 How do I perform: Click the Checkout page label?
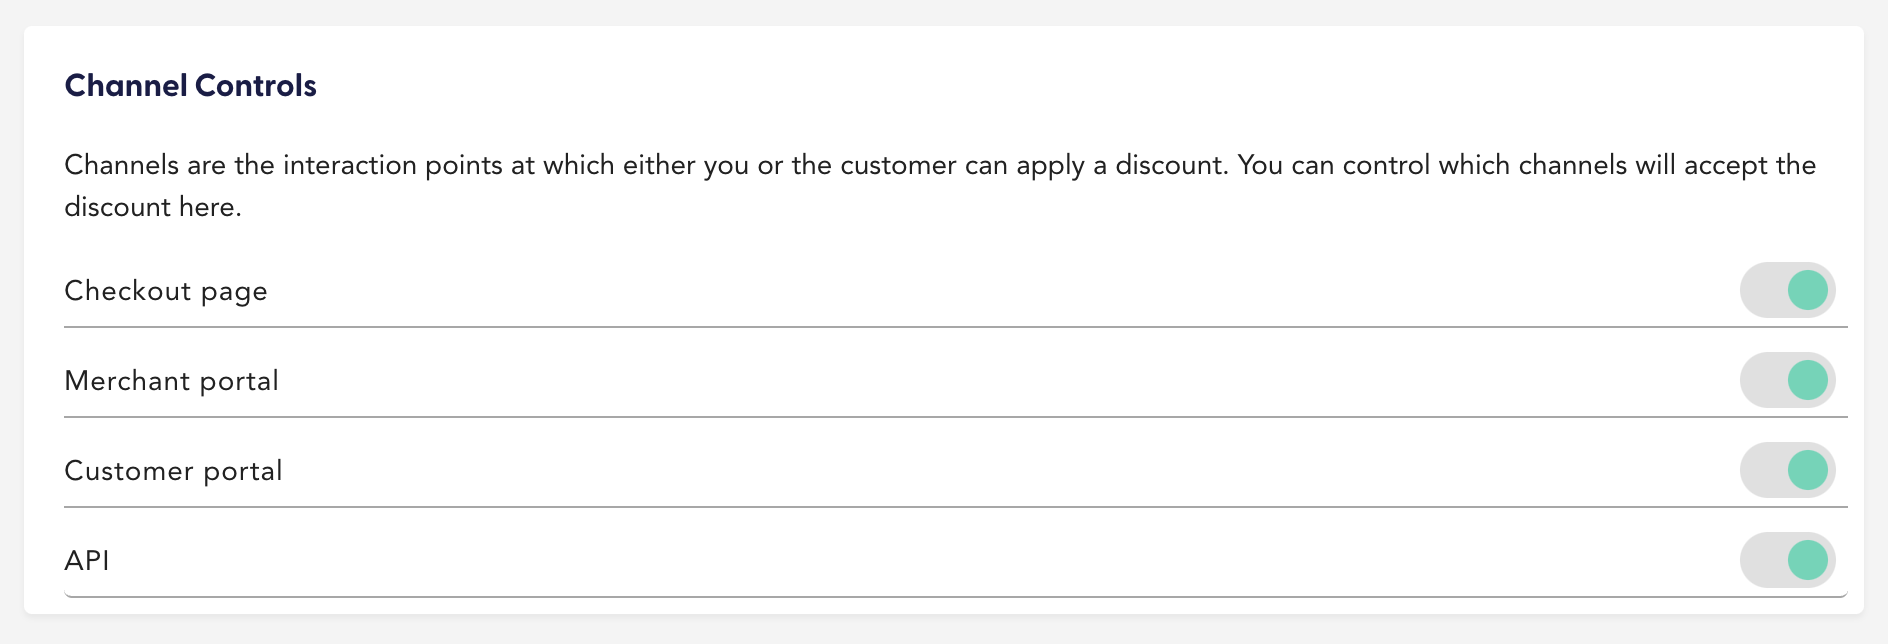(x=166, y=291)
